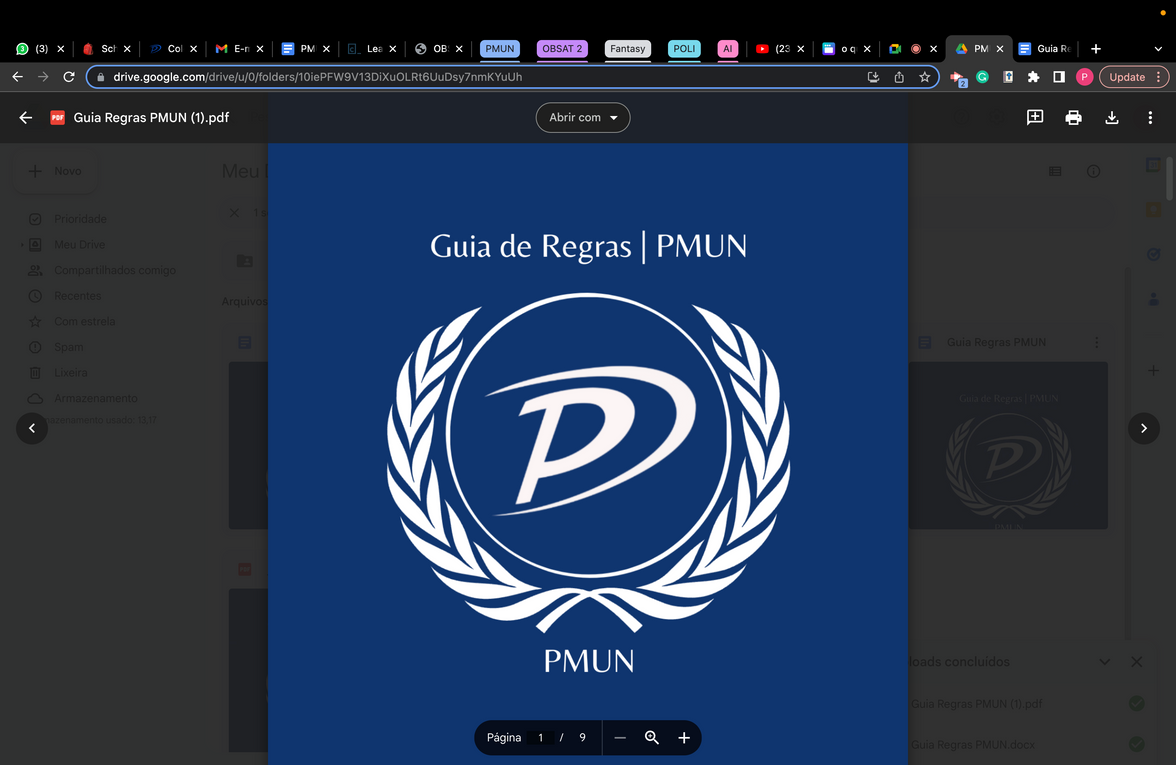Viewport: 1176px width, 765px height.
Task: Zoom in on the PDF page
Action: [x=684, y=738]
